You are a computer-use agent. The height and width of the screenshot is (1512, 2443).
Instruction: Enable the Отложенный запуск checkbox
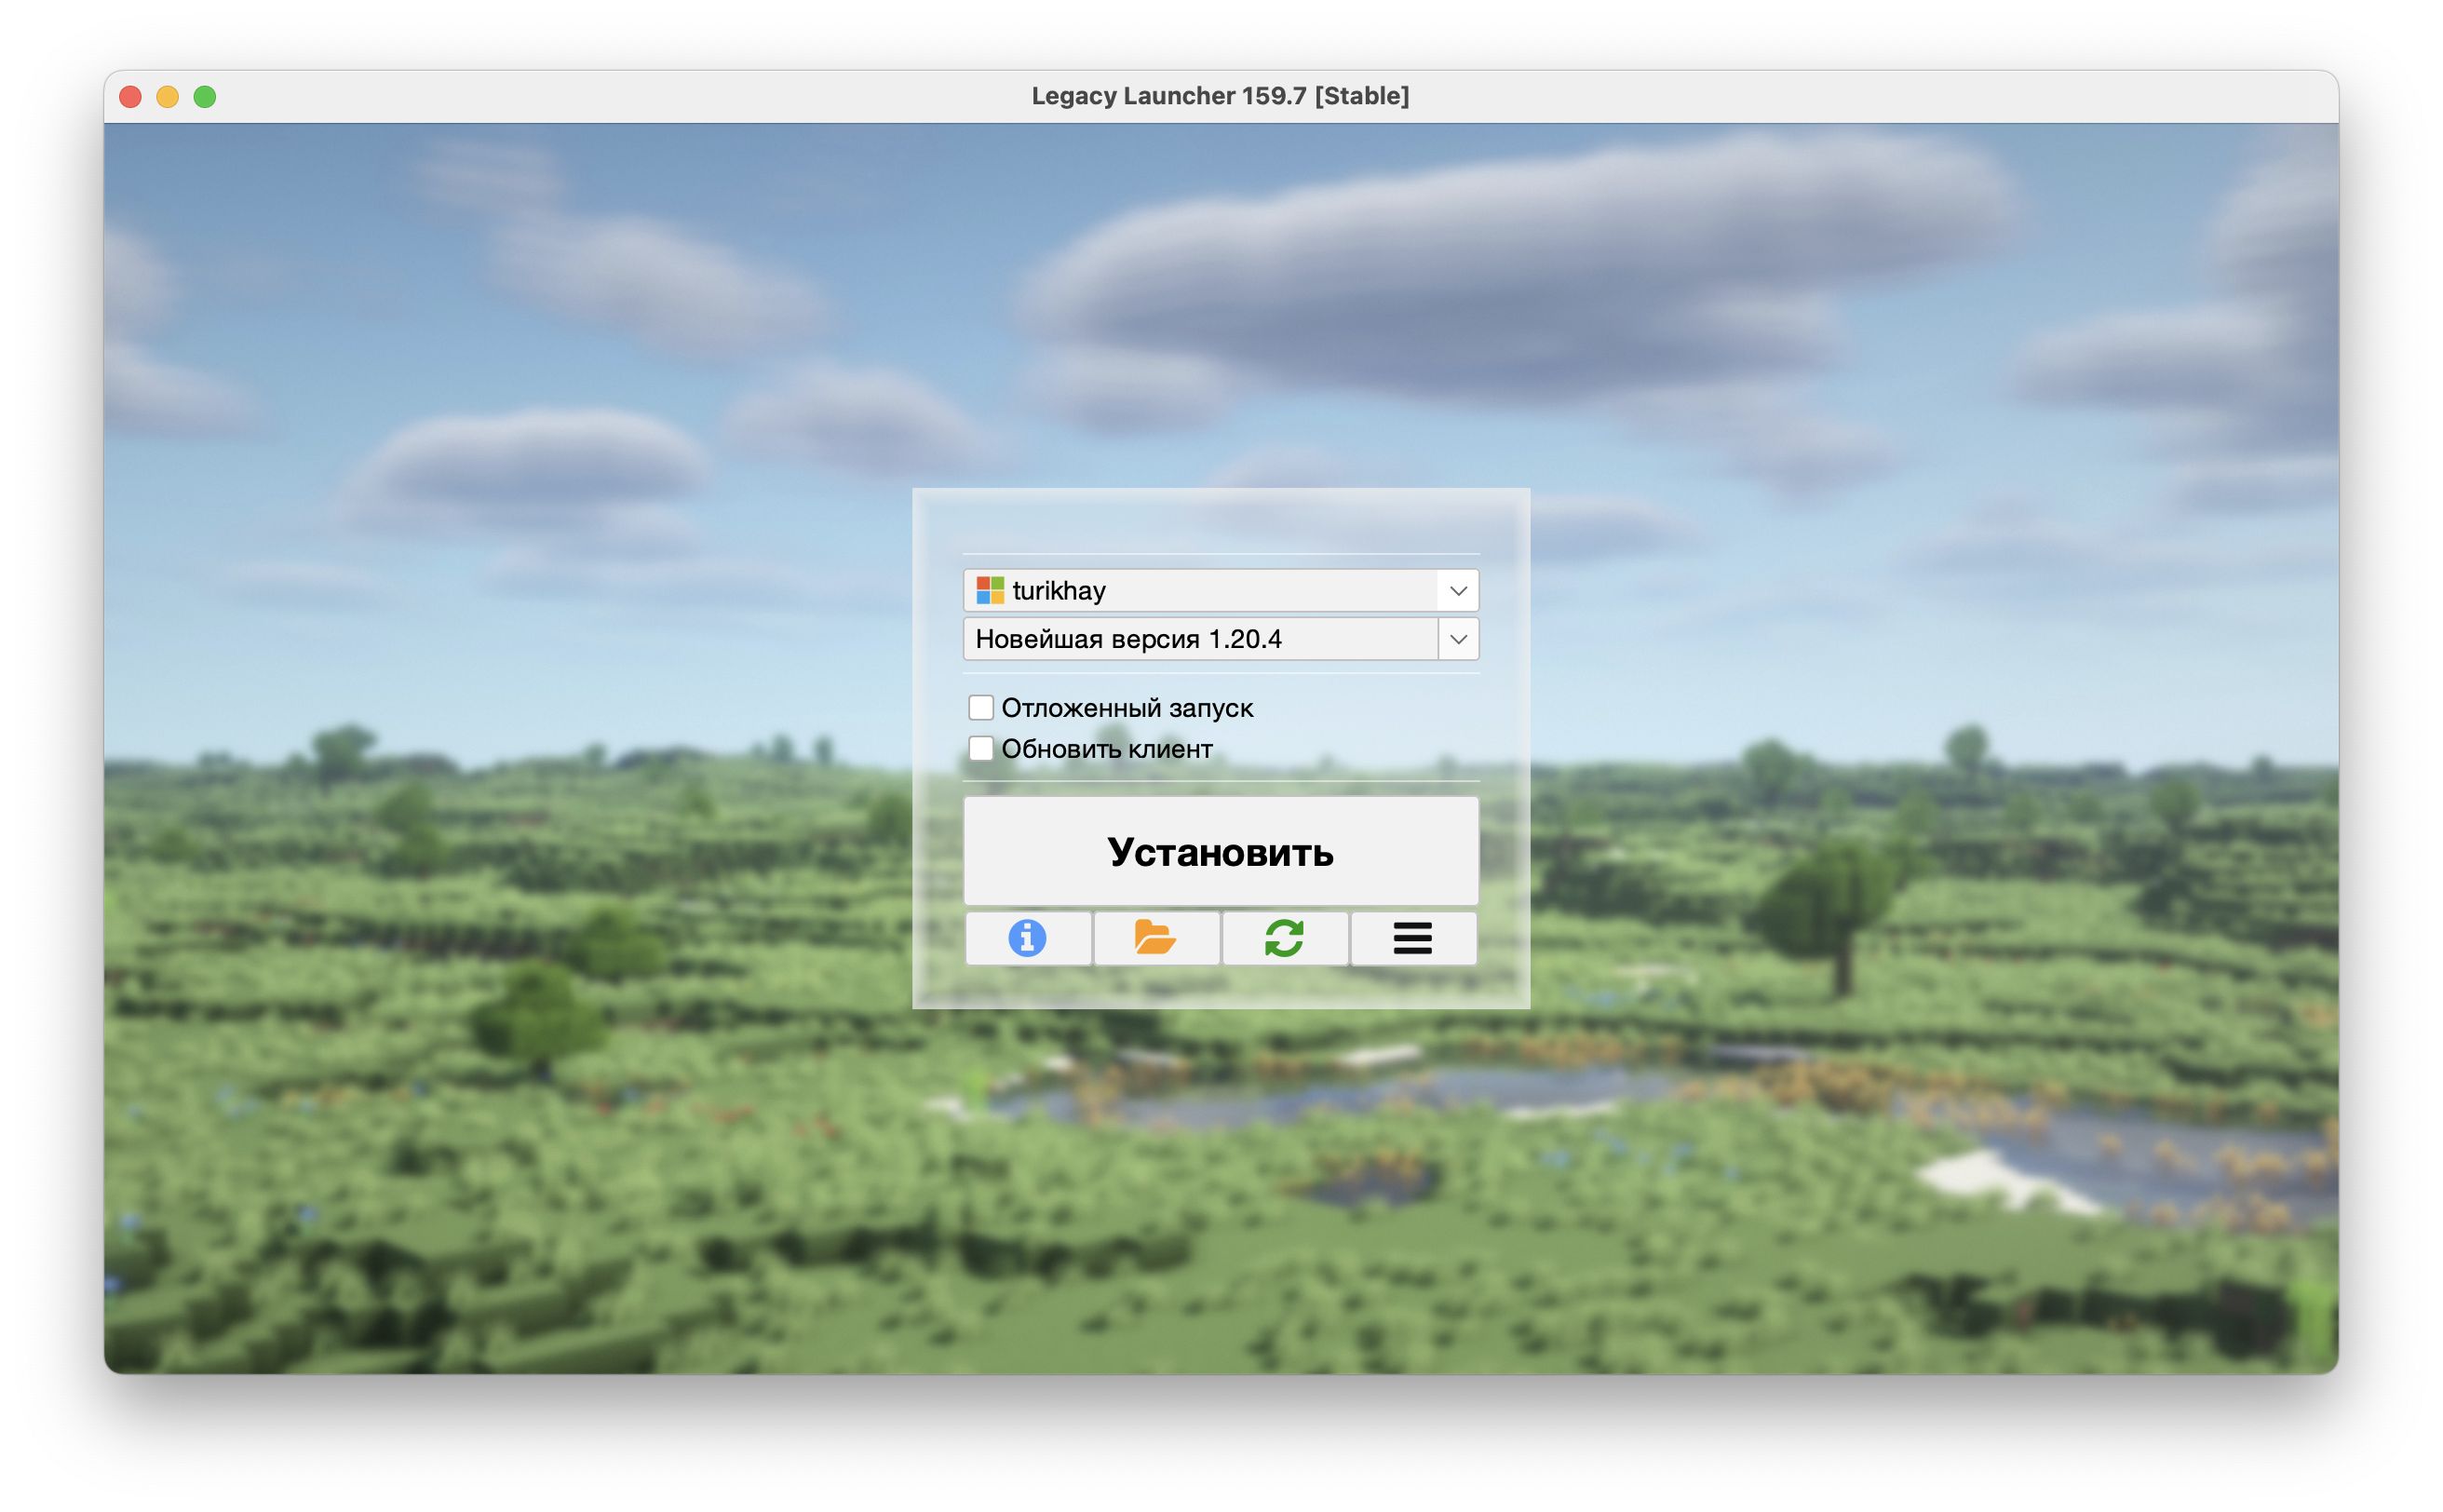pyautogui.click(x=981, y=708)
